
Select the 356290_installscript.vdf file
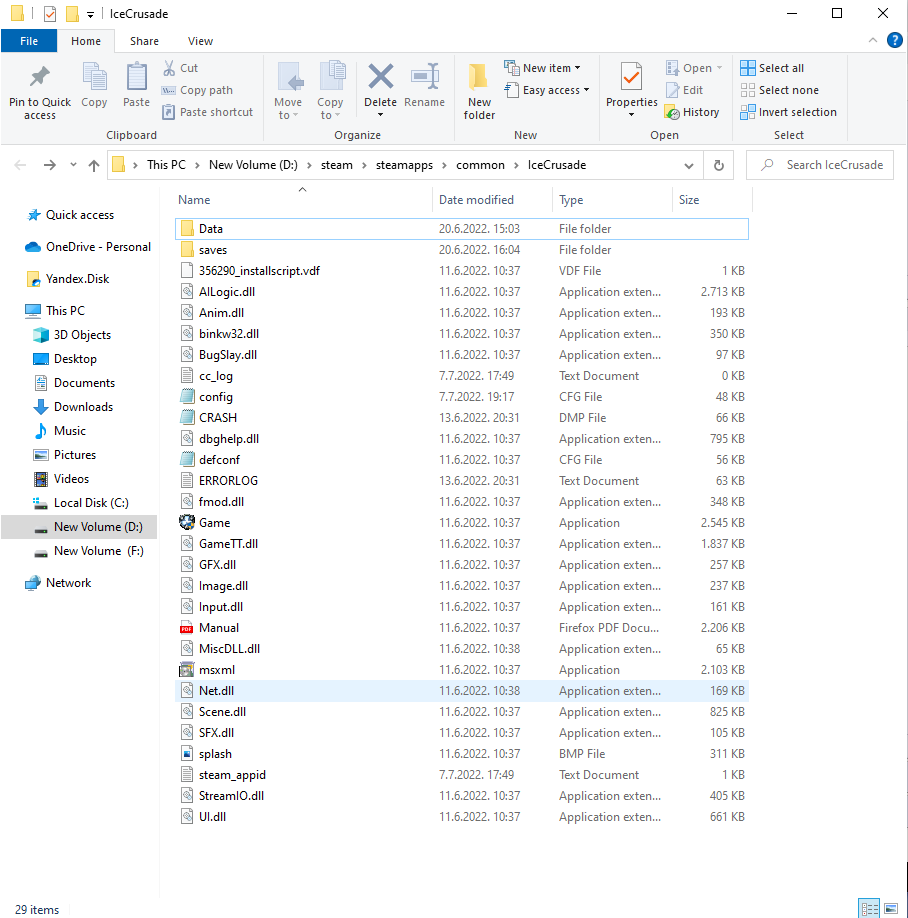click(x=461, y=271)
